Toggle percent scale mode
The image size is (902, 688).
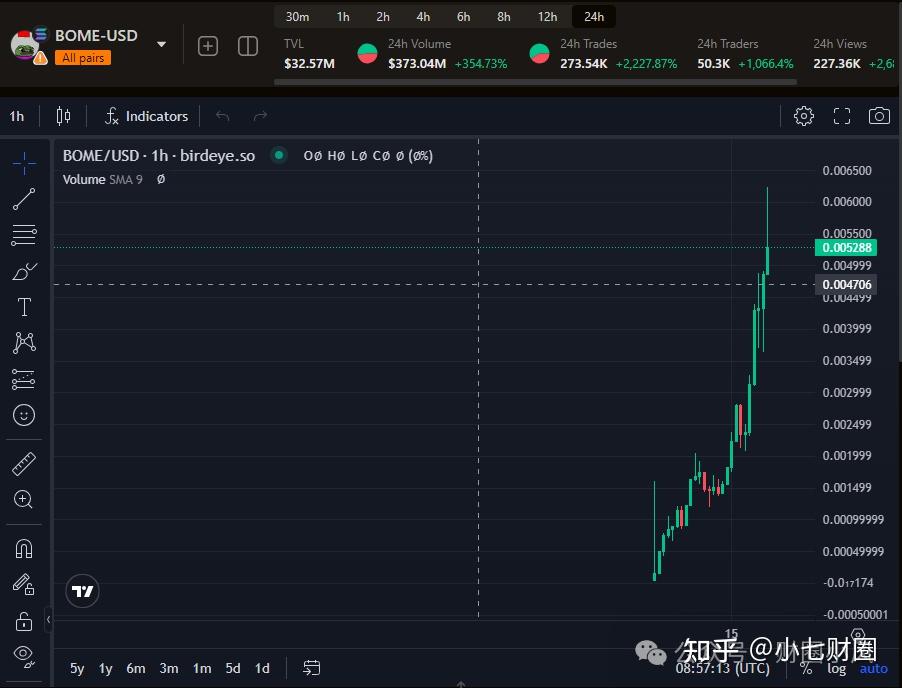tap(806, 668)
